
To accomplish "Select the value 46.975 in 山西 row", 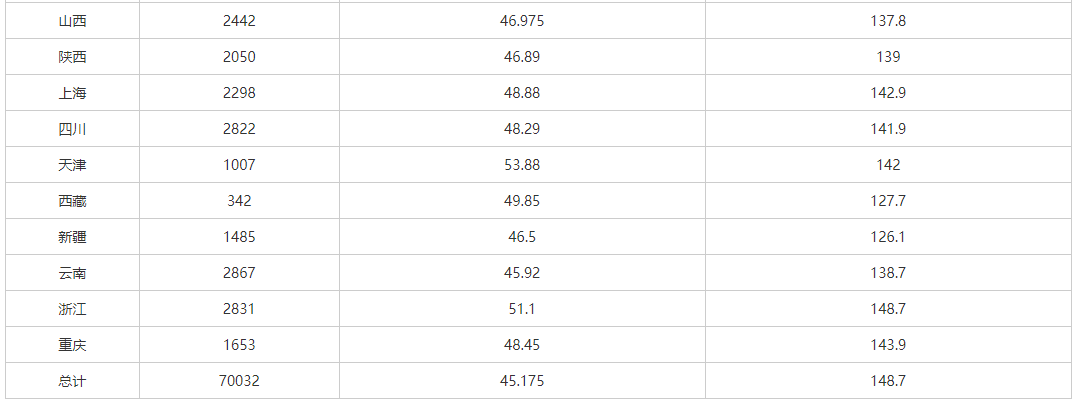I will pos(522,21).
